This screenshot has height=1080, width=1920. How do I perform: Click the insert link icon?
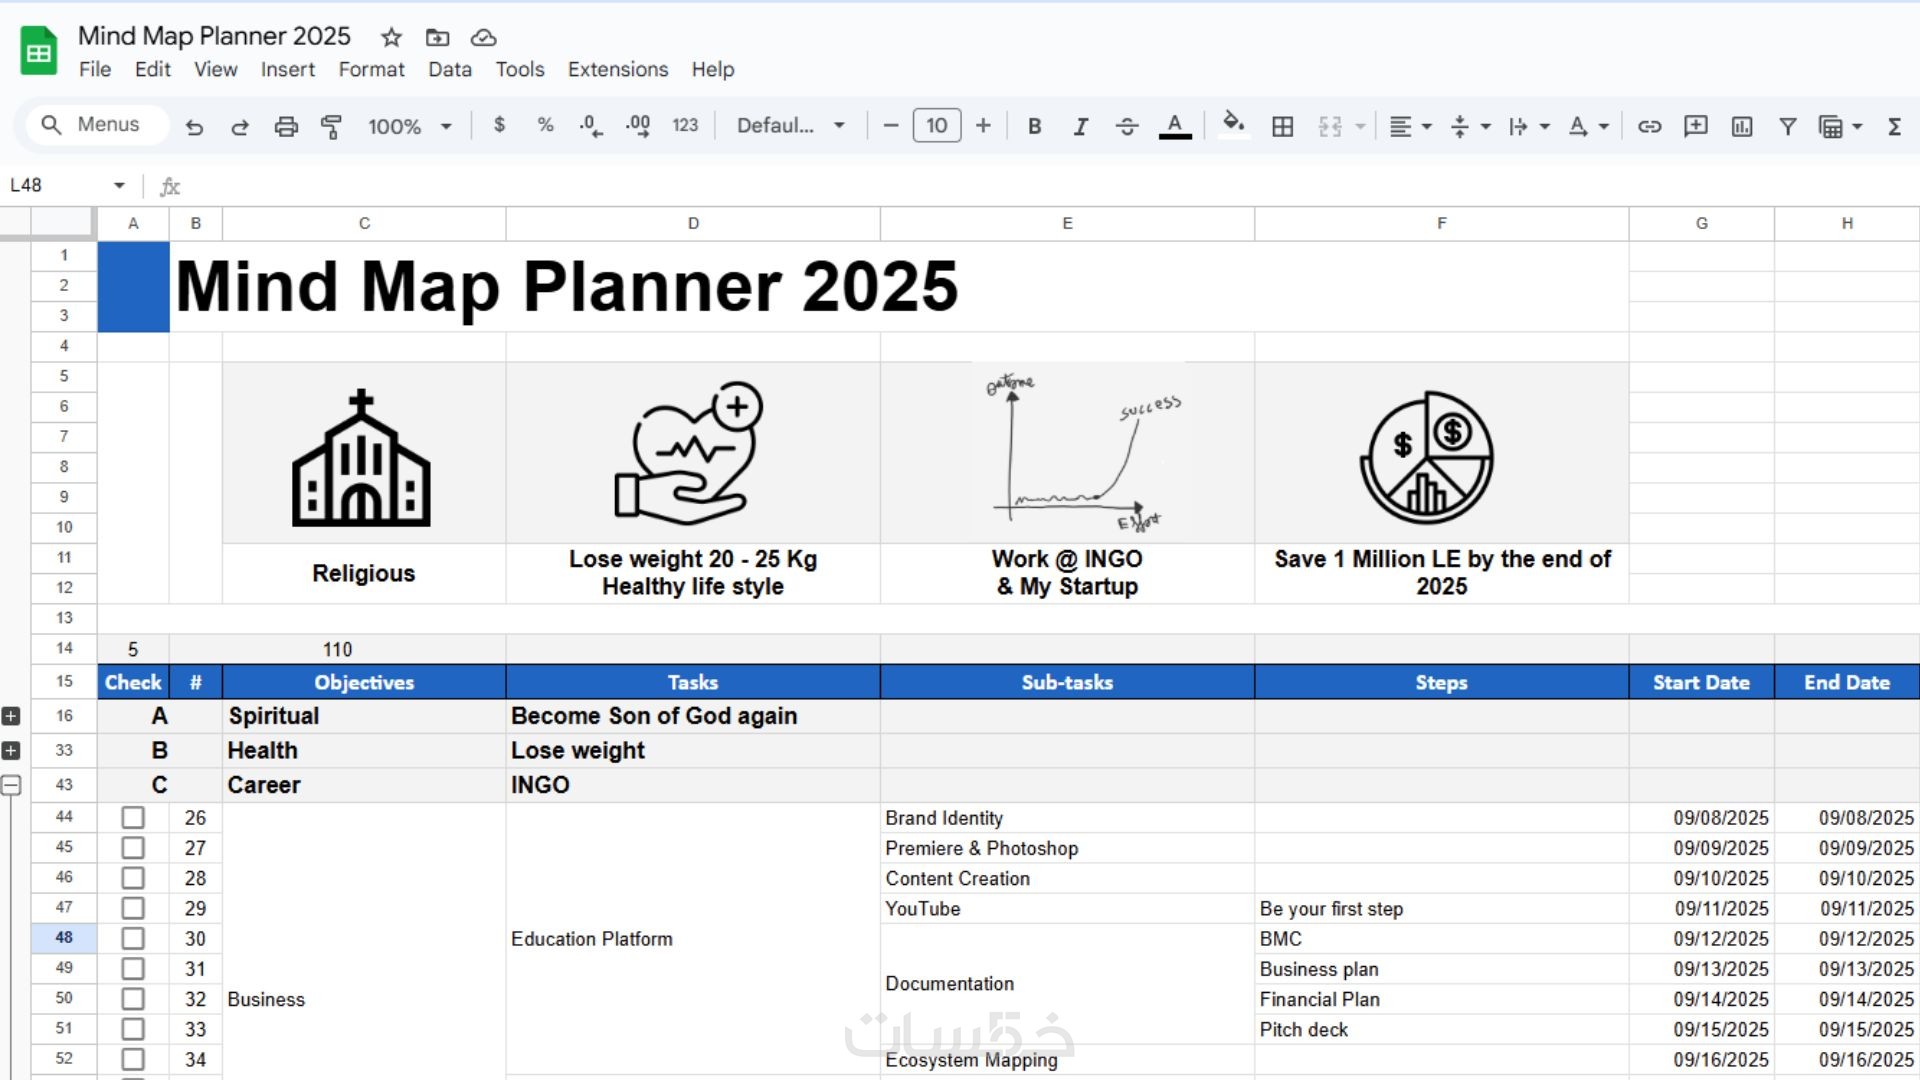click(x=1649, y=126)
